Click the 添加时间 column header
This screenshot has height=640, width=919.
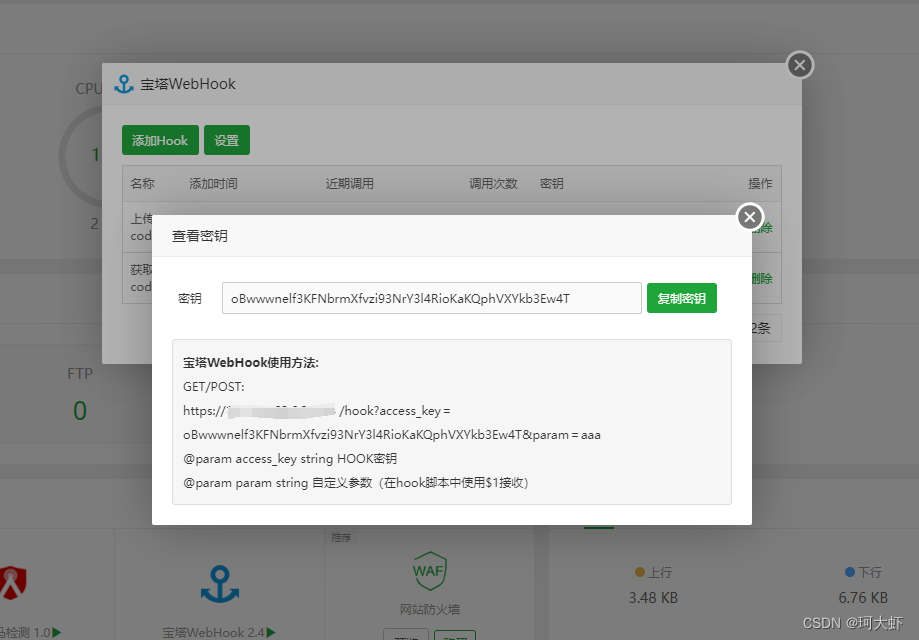213,183
